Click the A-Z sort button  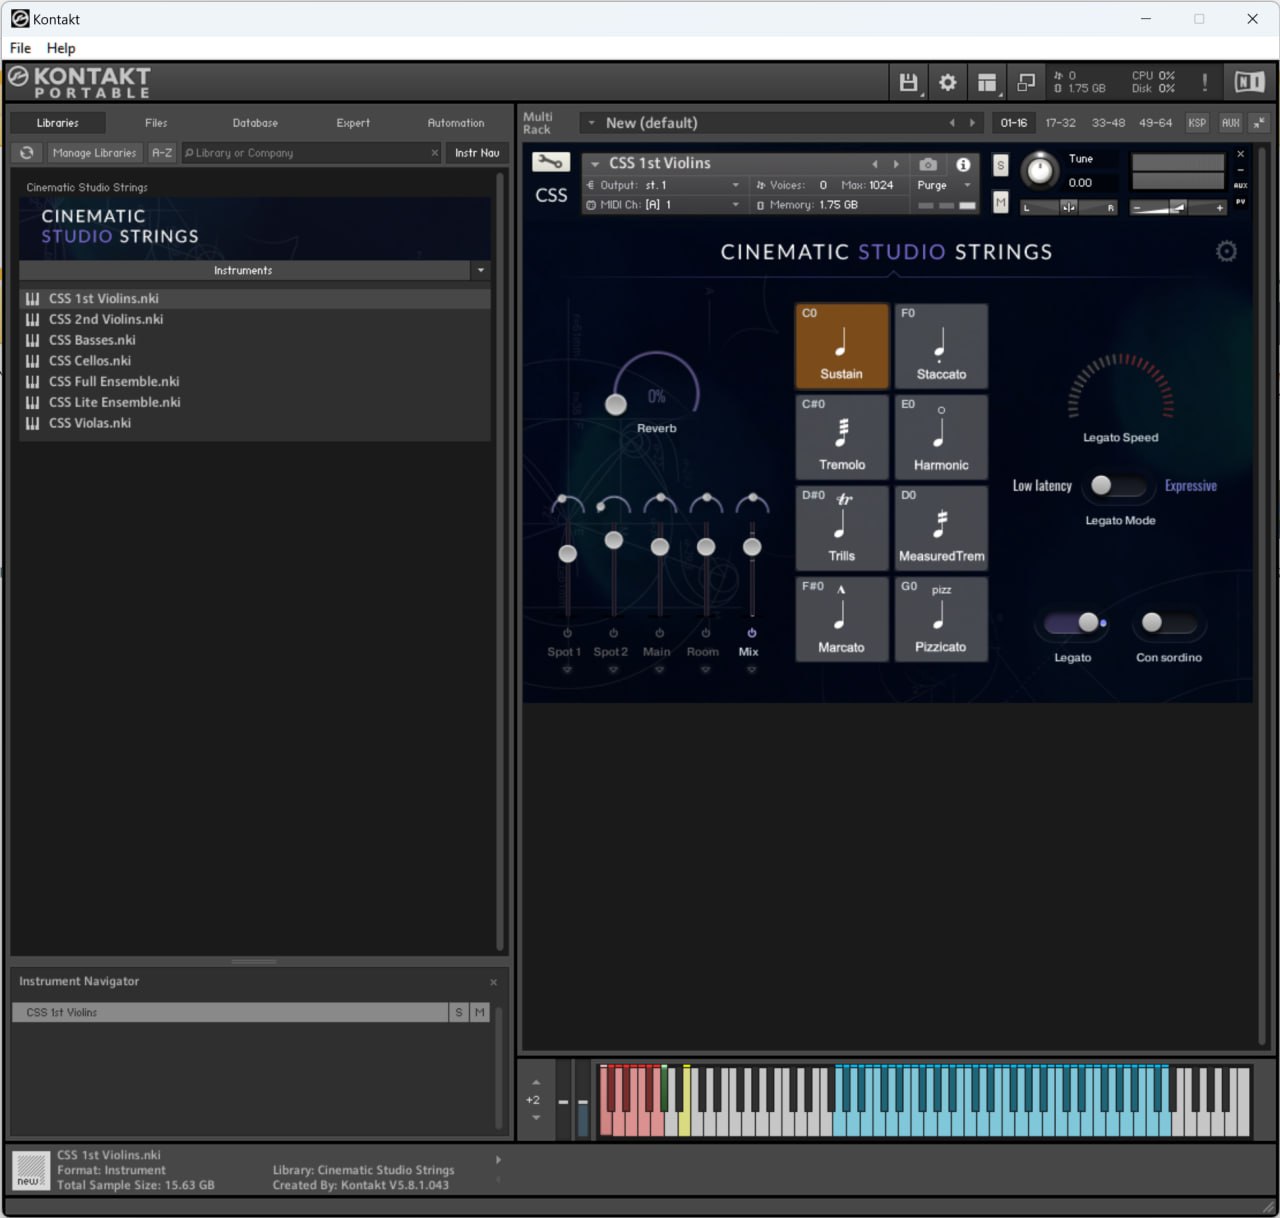coord(162,153)
